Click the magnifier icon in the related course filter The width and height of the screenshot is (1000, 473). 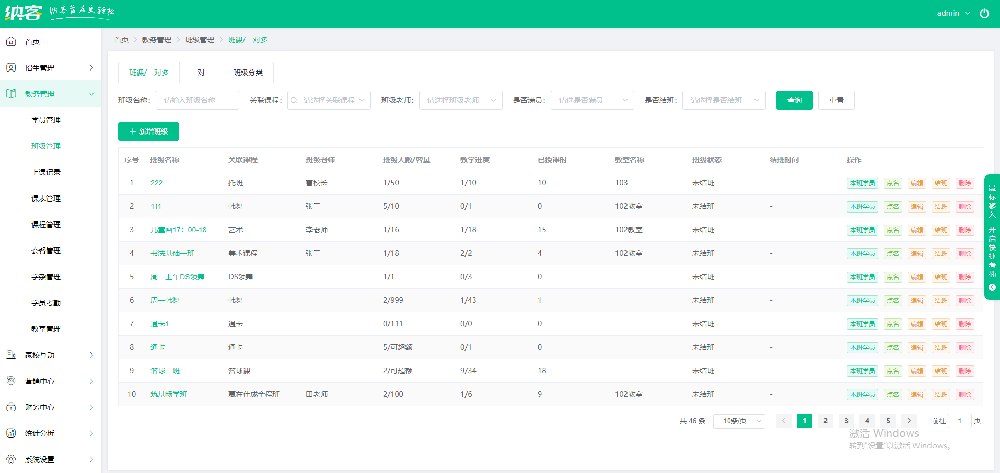pos(294,101)
